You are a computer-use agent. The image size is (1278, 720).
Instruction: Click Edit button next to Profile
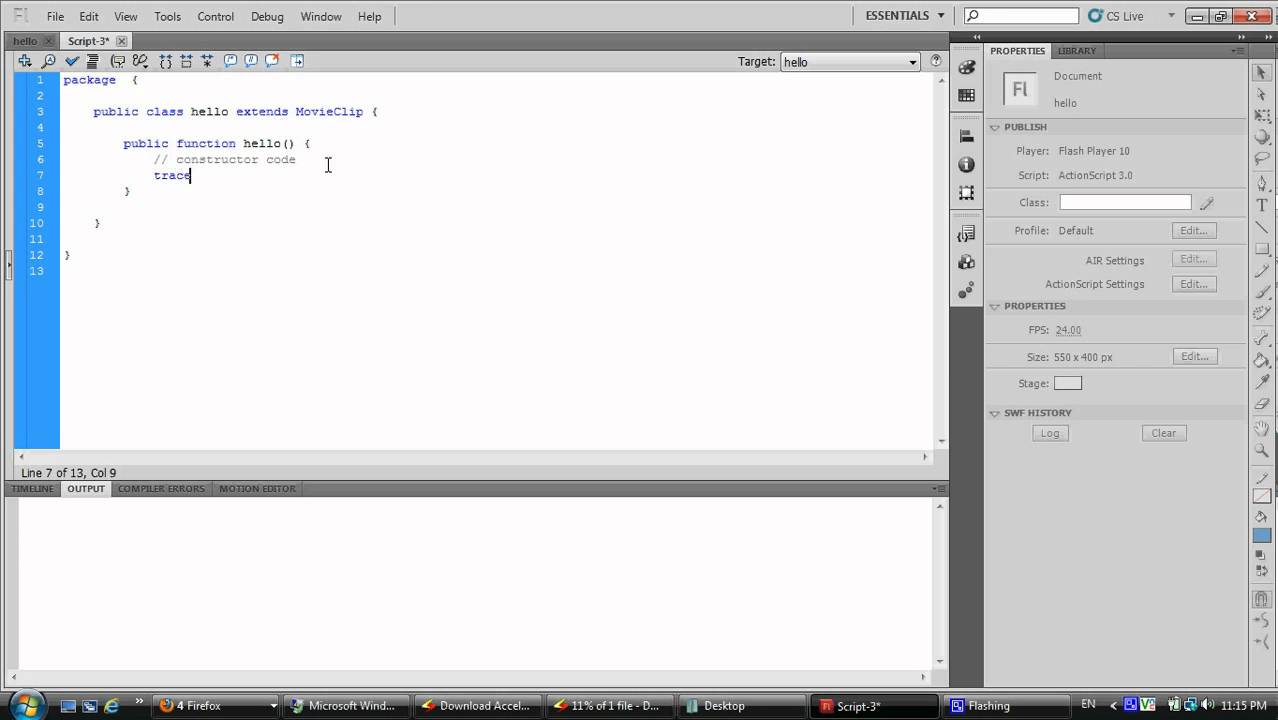click(x=1194, y=230)
